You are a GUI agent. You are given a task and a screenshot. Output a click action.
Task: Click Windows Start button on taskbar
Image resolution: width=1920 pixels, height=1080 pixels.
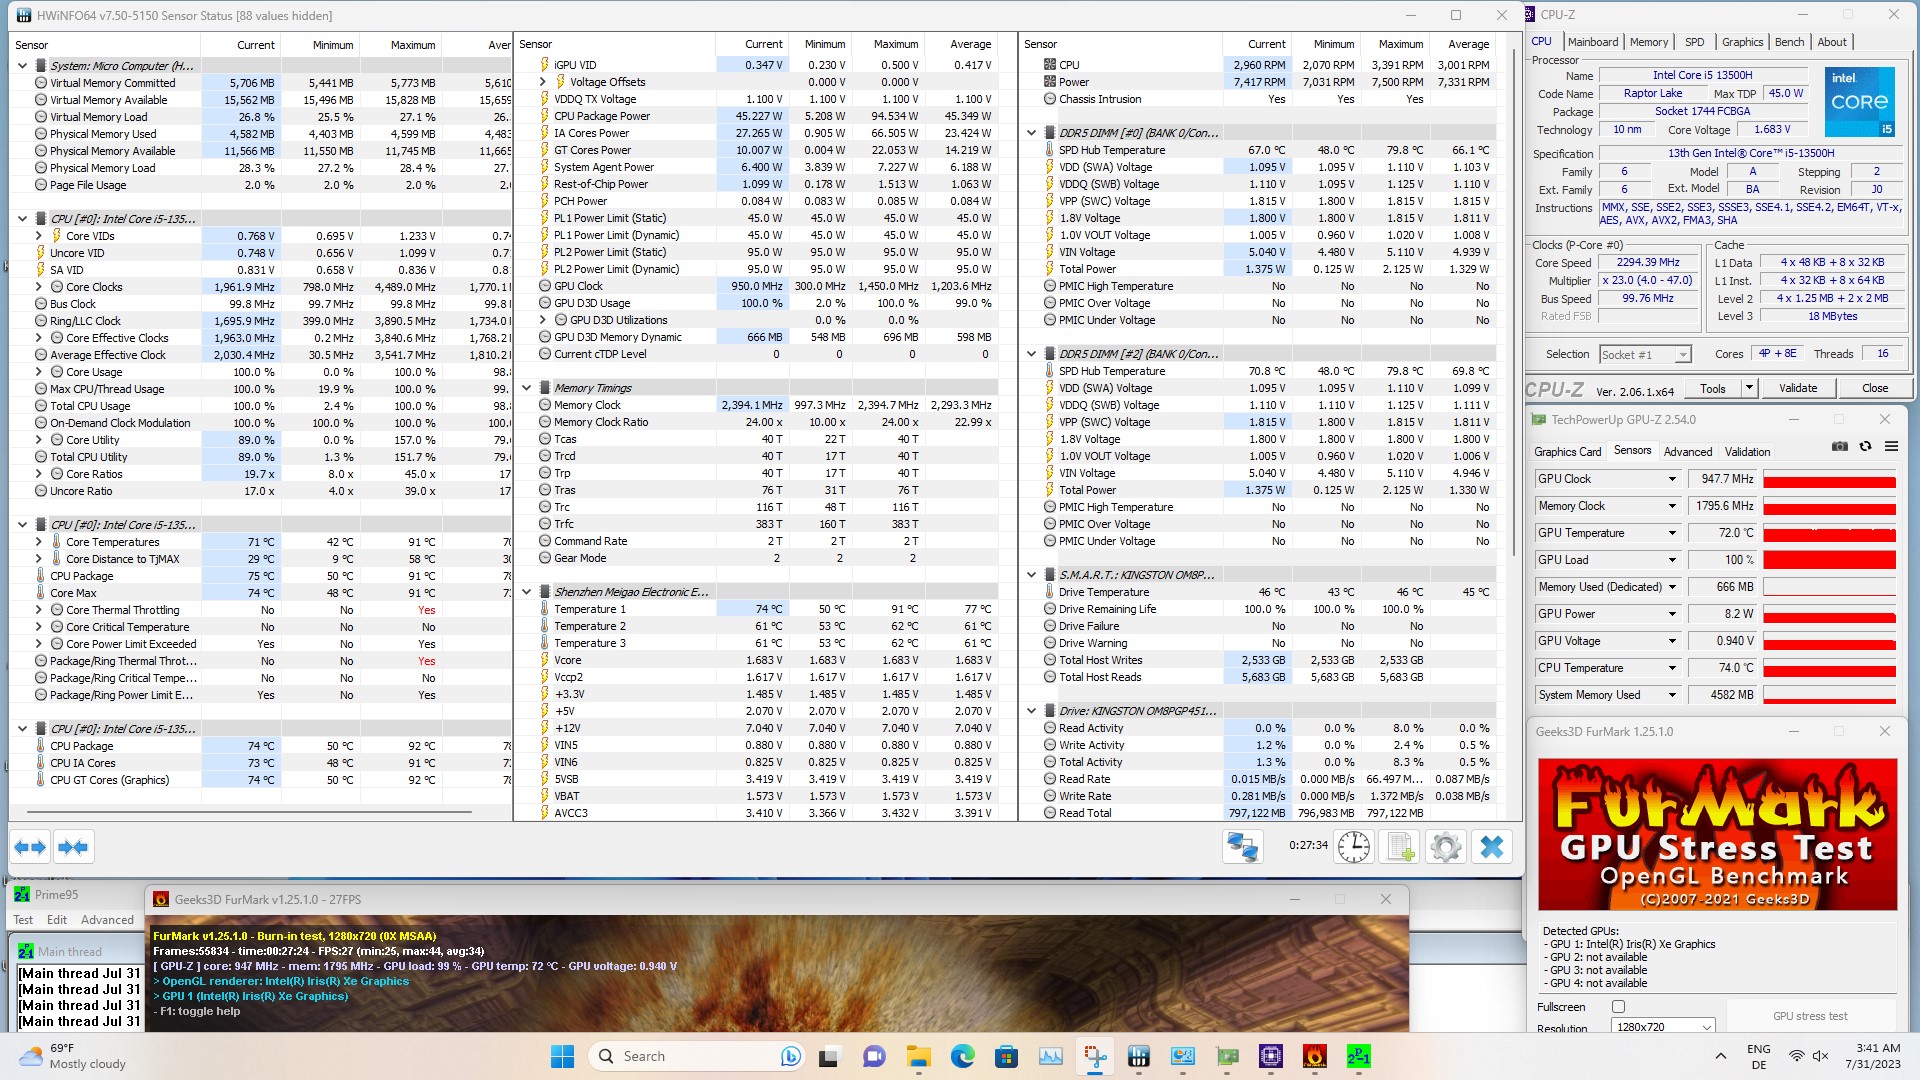[x=562, y=1056]
